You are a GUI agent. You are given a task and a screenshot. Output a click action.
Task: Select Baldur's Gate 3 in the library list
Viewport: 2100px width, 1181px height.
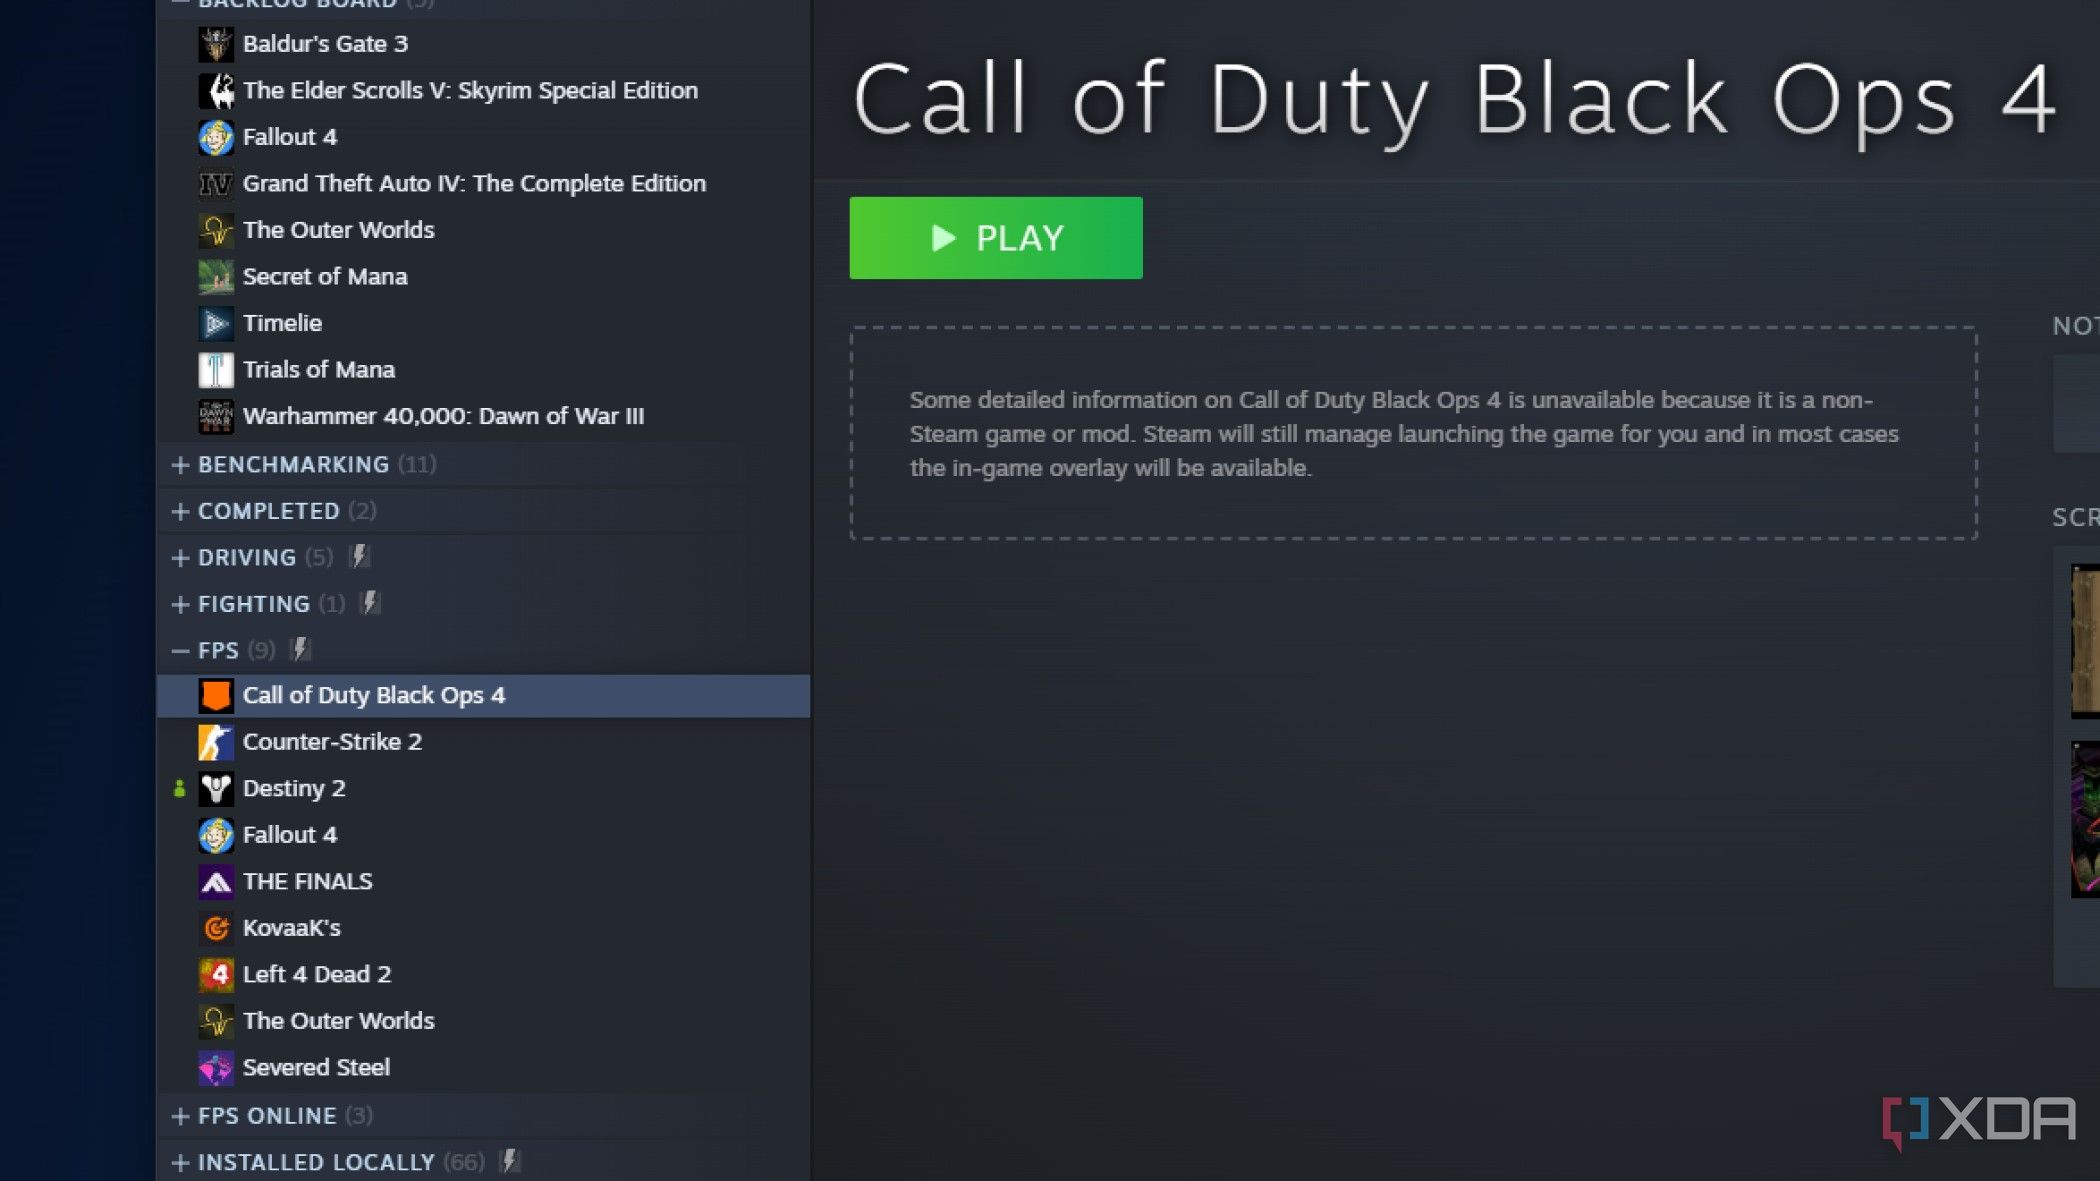[x=483, y=44]
